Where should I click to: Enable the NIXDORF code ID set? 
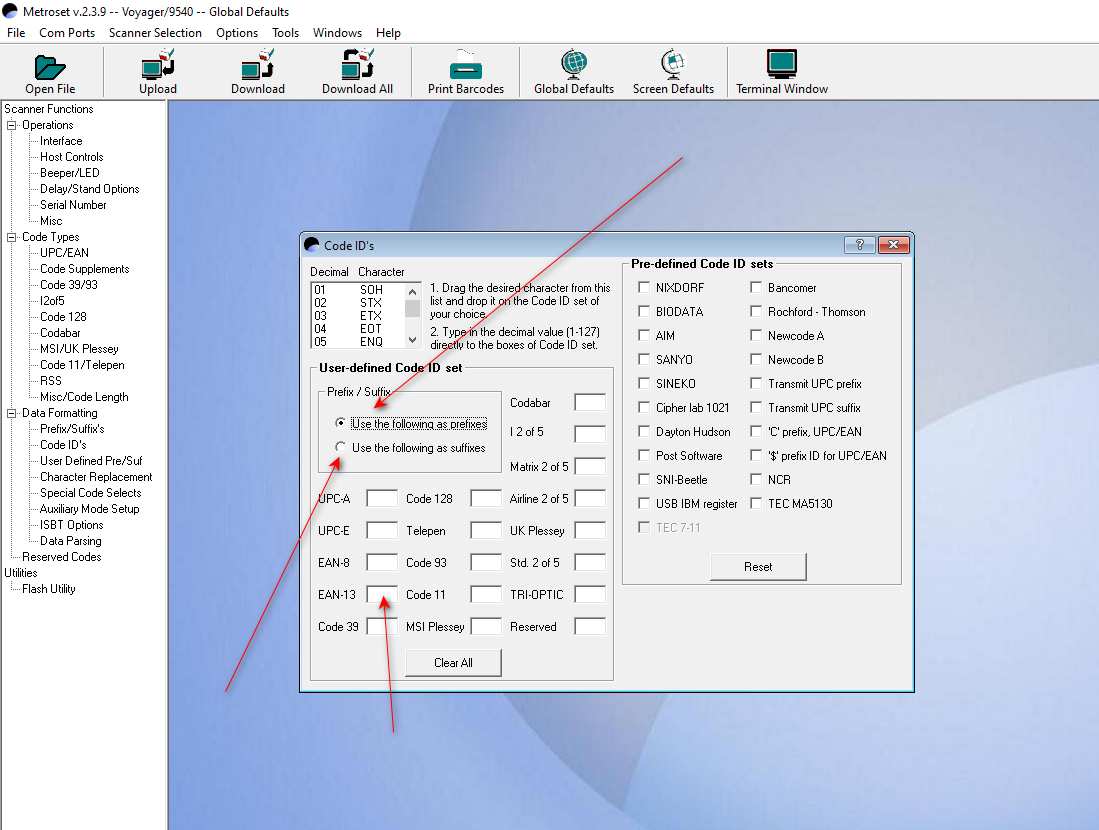644,287
